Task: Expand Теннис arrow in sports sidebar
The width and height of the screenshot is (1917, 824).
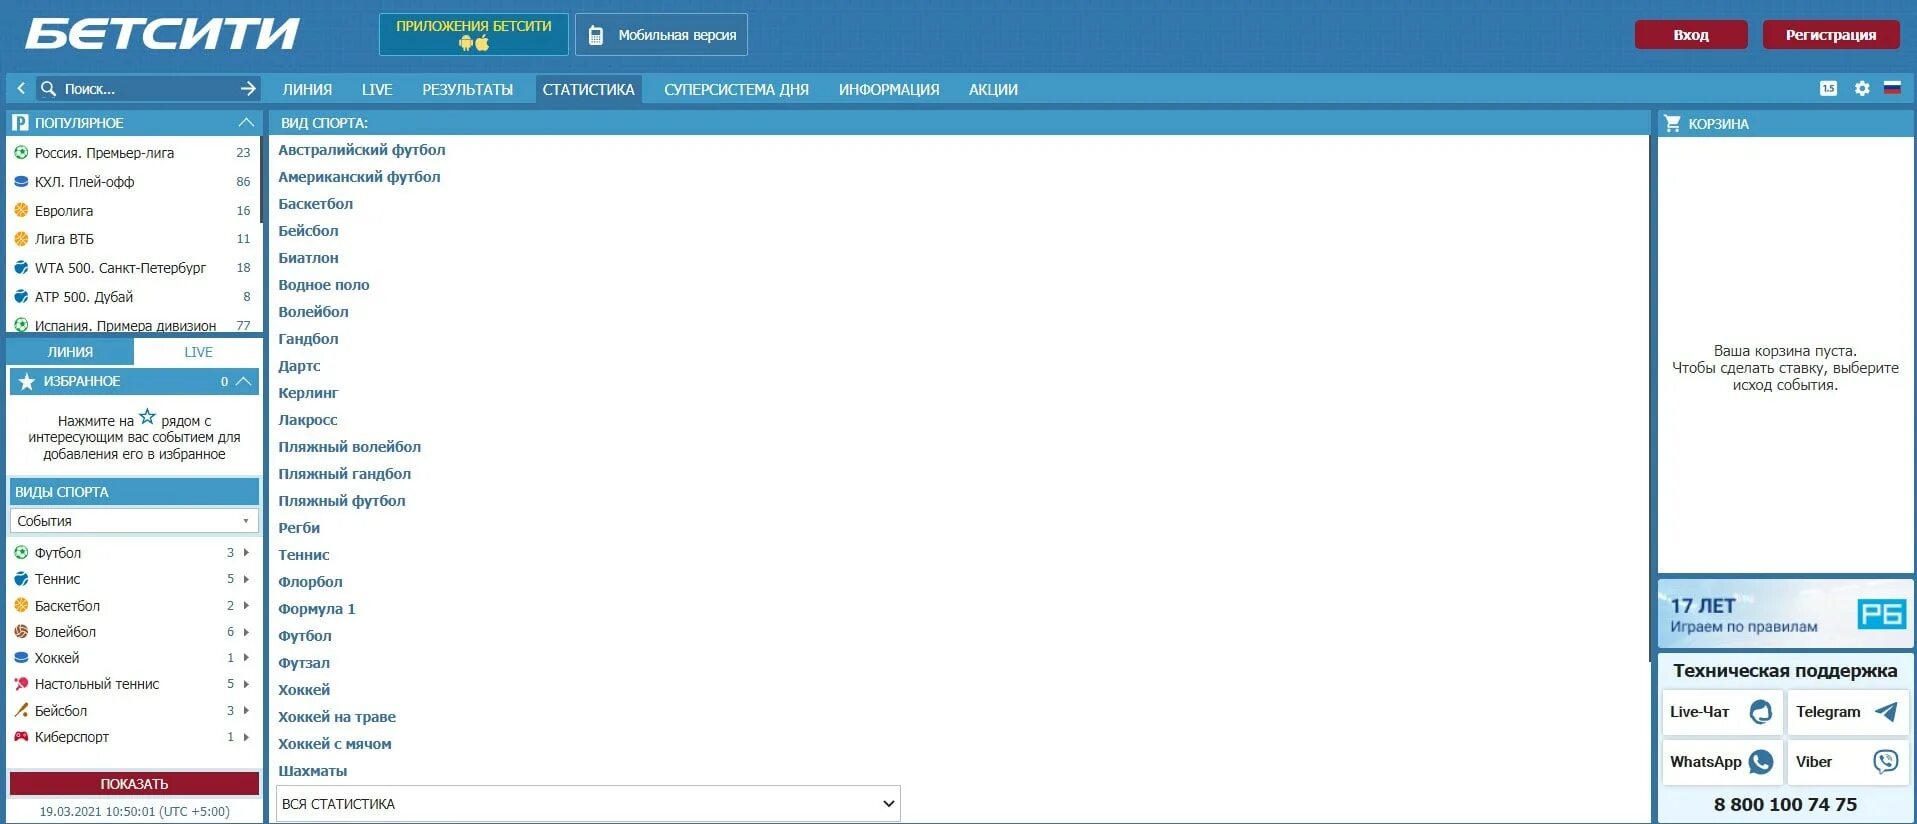Action: click(x=246, y=579)
